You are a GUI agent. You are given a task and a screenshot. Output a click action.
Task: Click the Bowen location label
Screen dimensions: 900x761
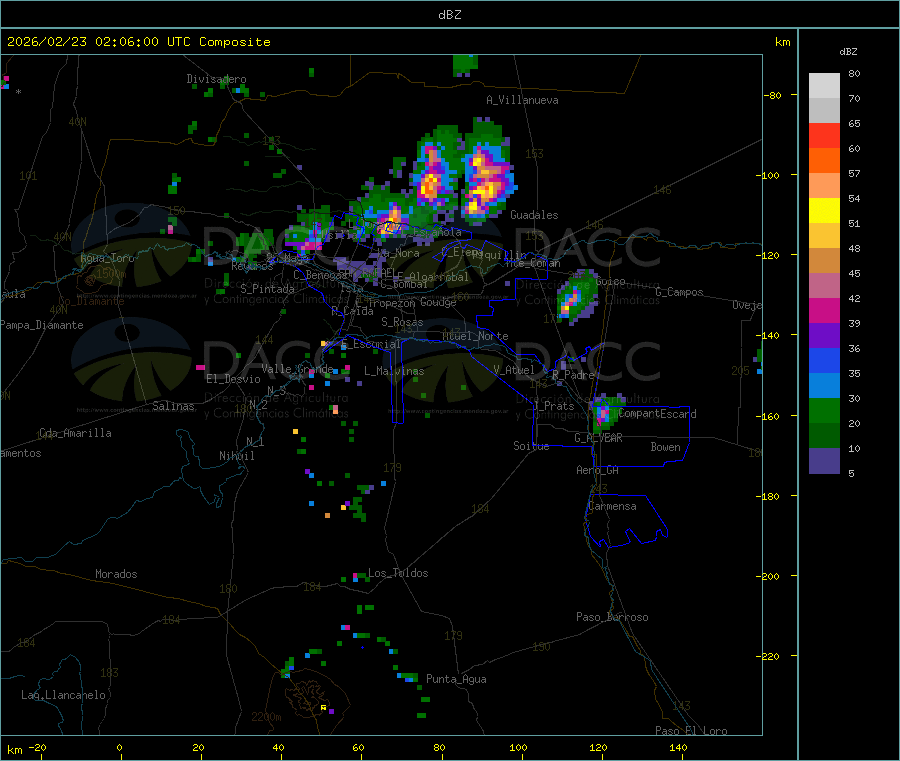666,447
